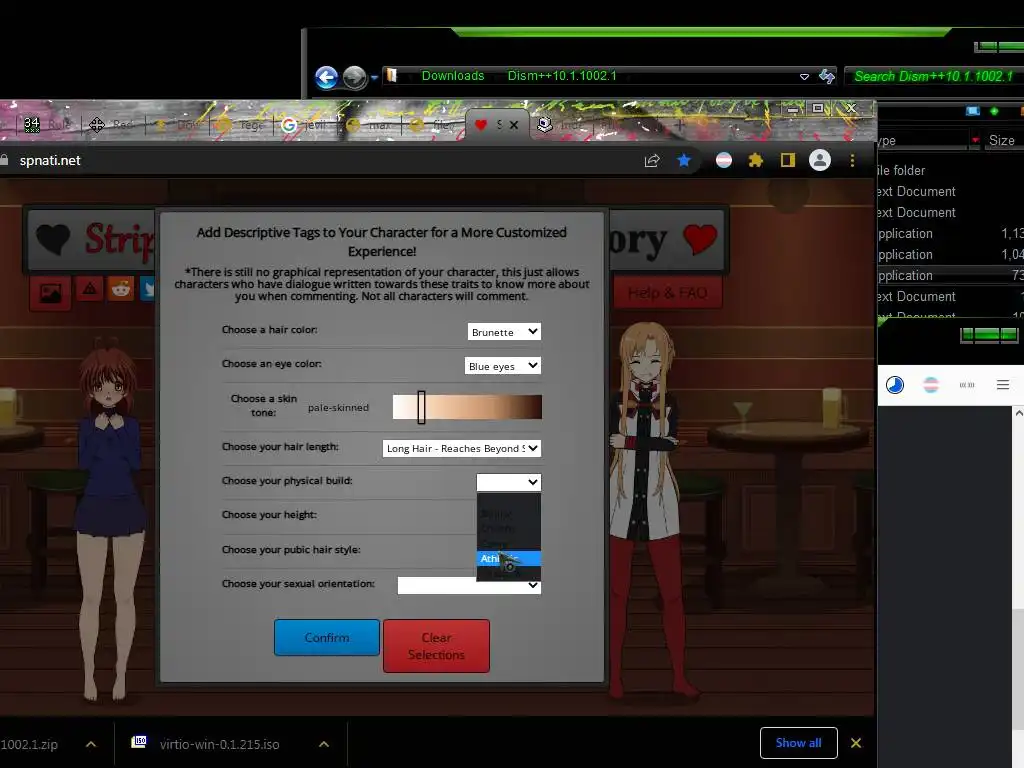Toggle the browser side panel icon
The width and height of the screenshot is (1024, 768).
[x=788, y=160]
